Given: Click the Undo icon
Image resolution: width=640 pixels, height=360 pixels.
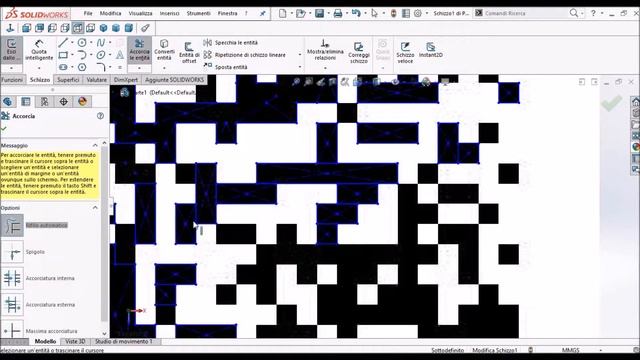Looking at the screenshot, I should point(356,13).
